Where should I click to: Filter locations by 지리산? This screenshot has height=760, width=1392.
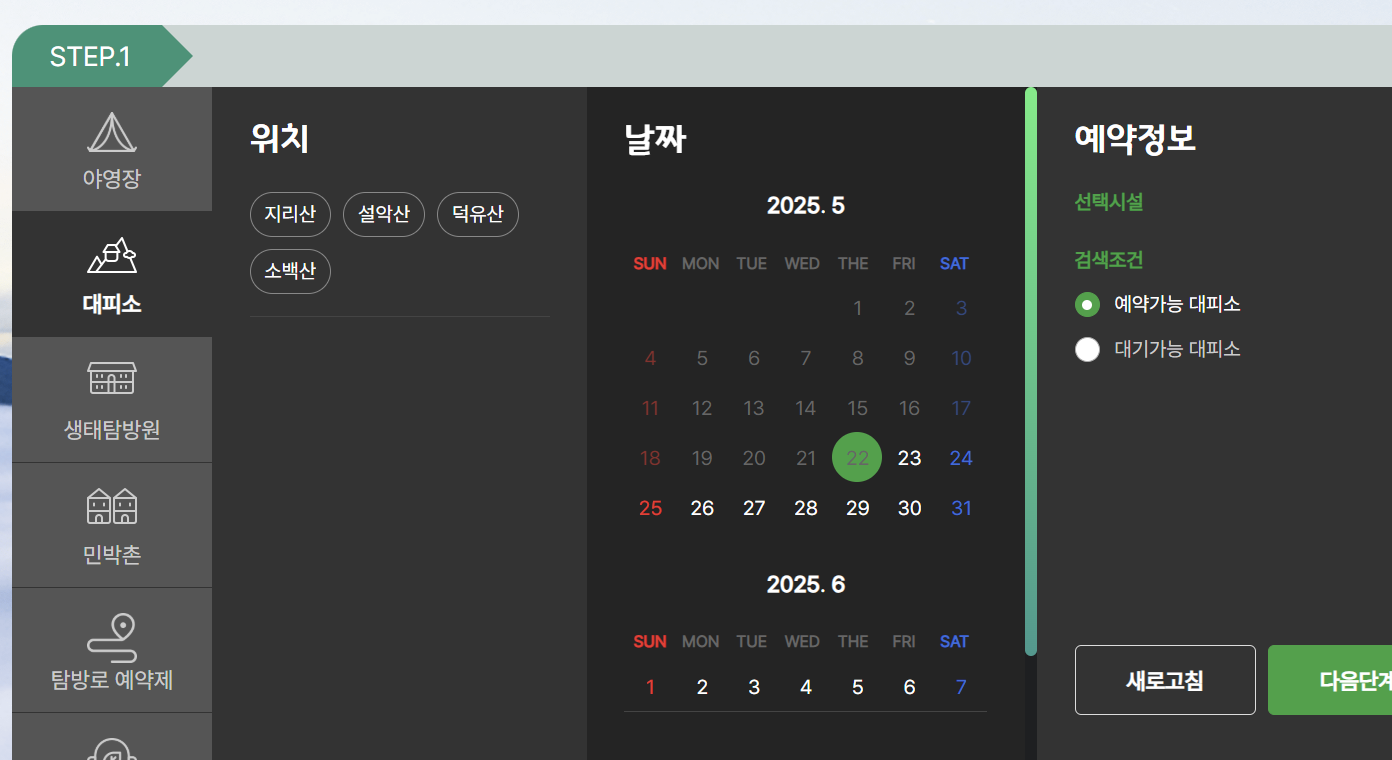[290, 214]
